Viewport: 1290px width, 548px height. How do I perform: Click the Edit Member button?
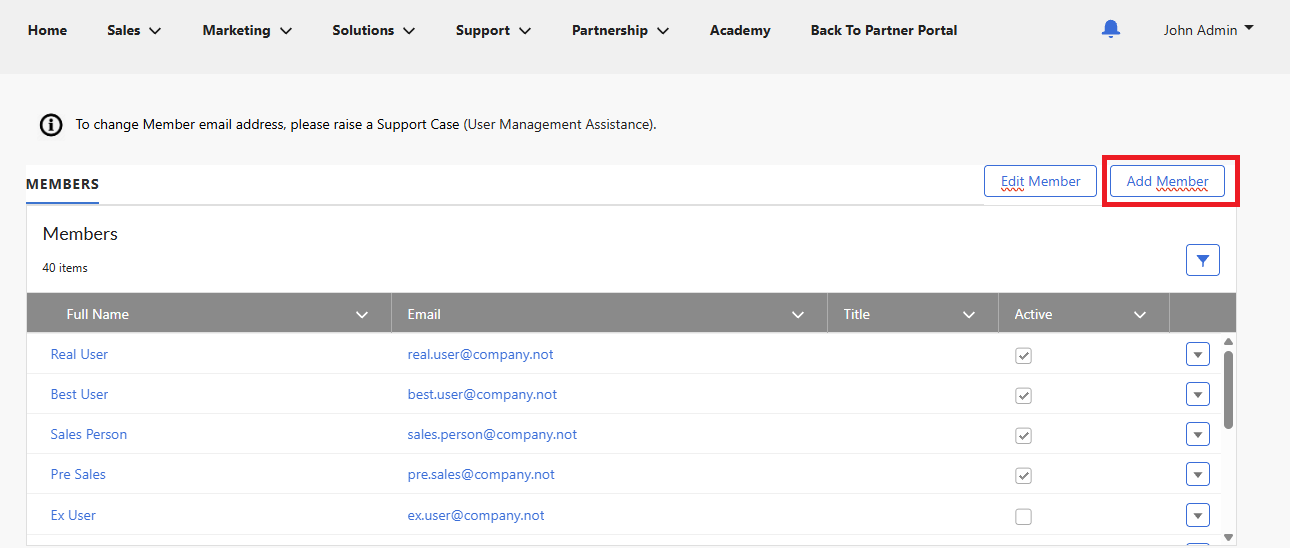click(x=1041, y=181)
